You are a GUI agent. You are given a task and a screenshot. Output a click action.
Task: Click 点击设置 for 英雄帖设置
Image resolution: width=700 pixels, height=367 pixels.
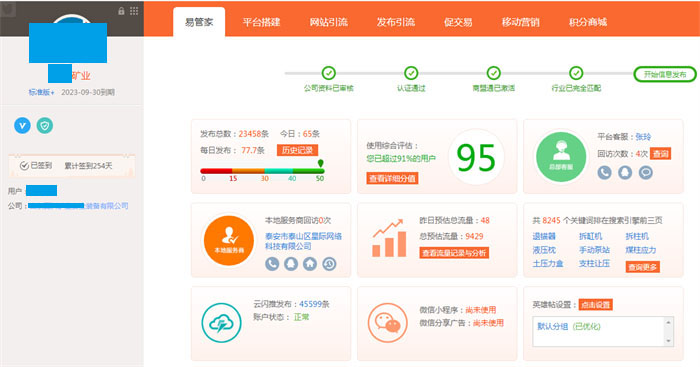[596, 305]
